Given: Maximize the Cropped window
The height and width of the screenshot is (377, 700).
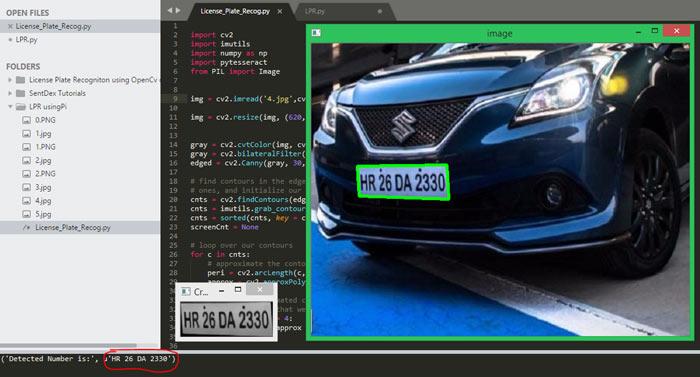Looking at the screenshot, I should click(238, 289).
